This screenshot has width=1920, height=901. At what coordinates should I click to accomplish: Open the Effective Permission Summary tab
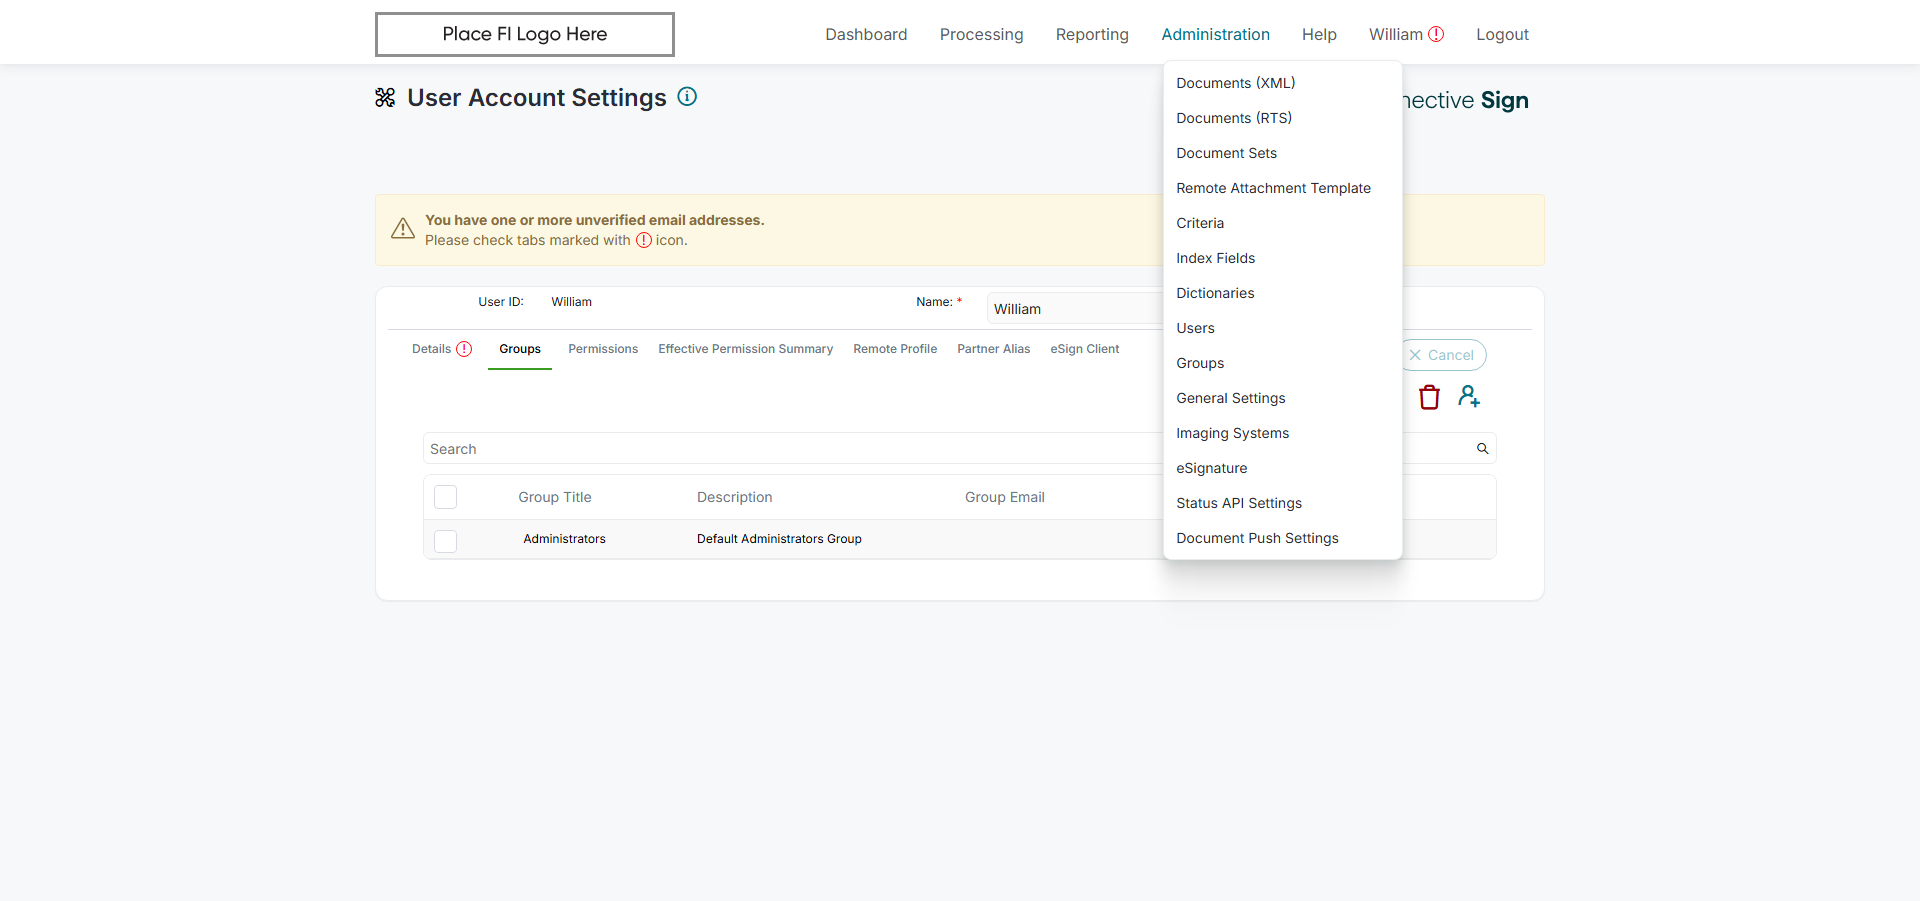[x=745, y=349]
